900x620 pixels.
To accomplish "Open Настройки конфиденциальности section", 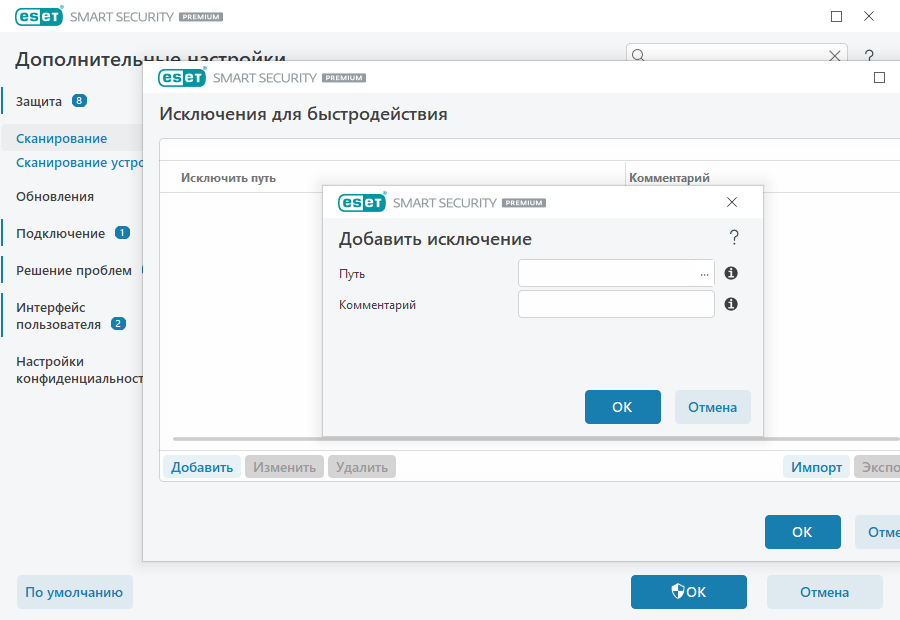I will pos(79,370).
